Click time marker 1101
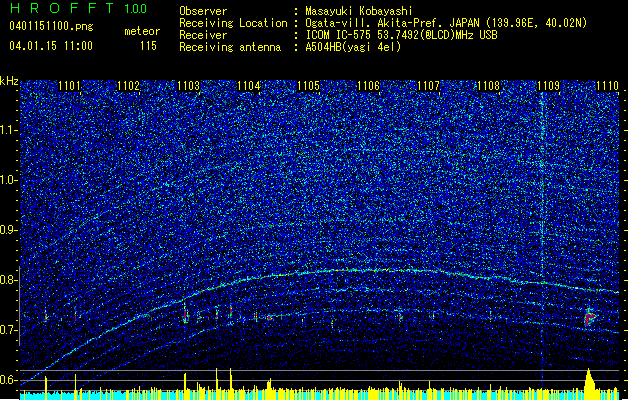Viewport: 629px width, 400px height. [x=69, y=86]
